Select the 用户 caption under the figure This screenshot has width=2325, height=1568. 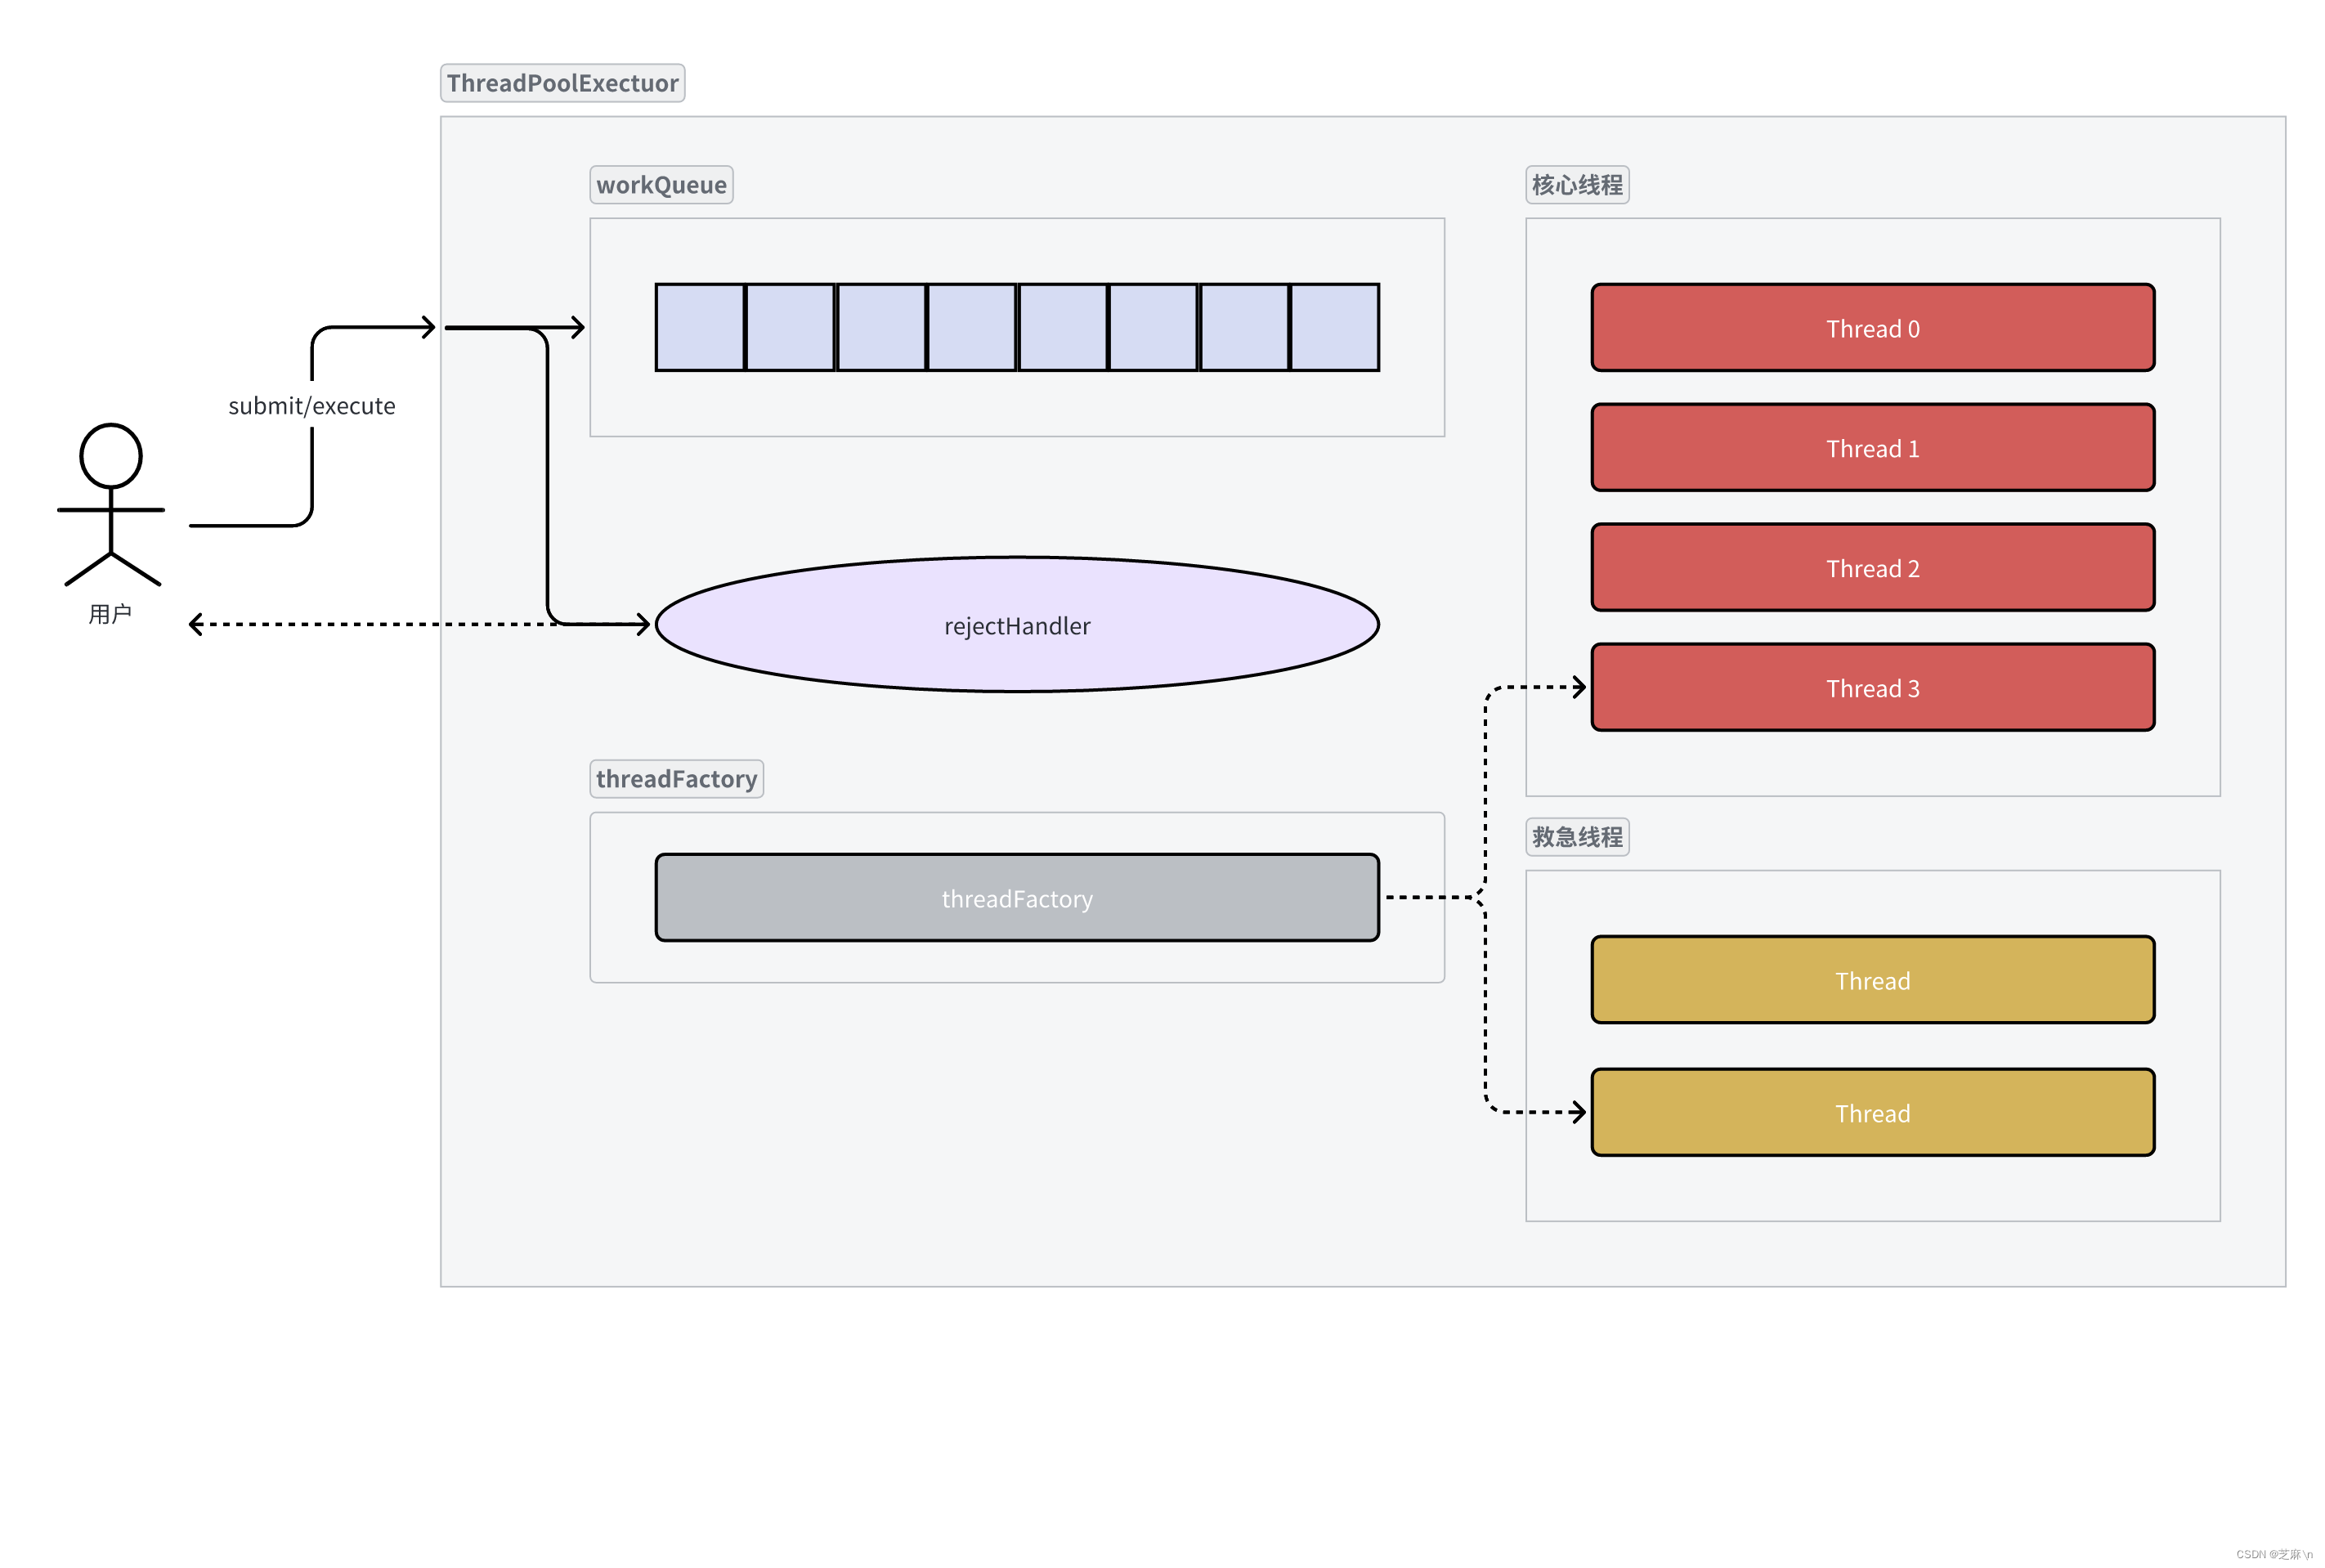(110, 614)
